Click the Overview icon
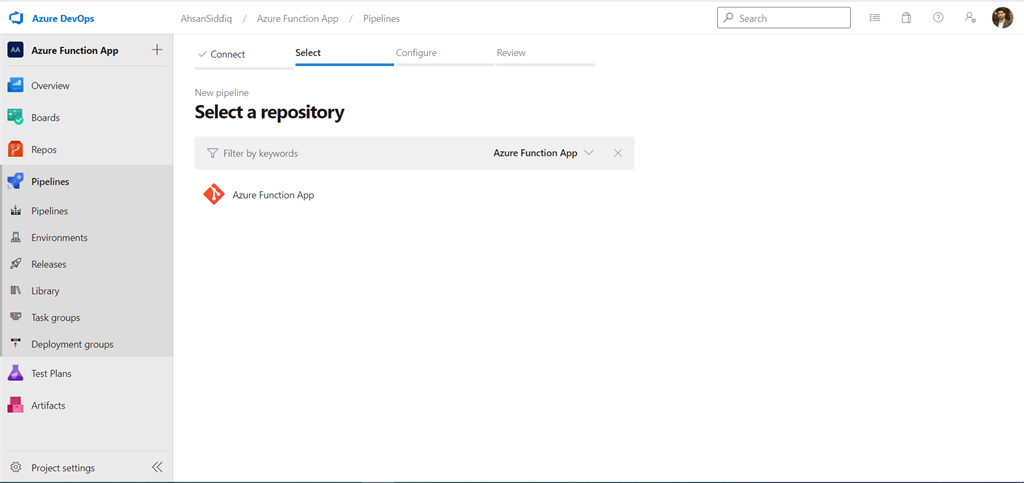Screen dimensions: 1024x483 16,86
